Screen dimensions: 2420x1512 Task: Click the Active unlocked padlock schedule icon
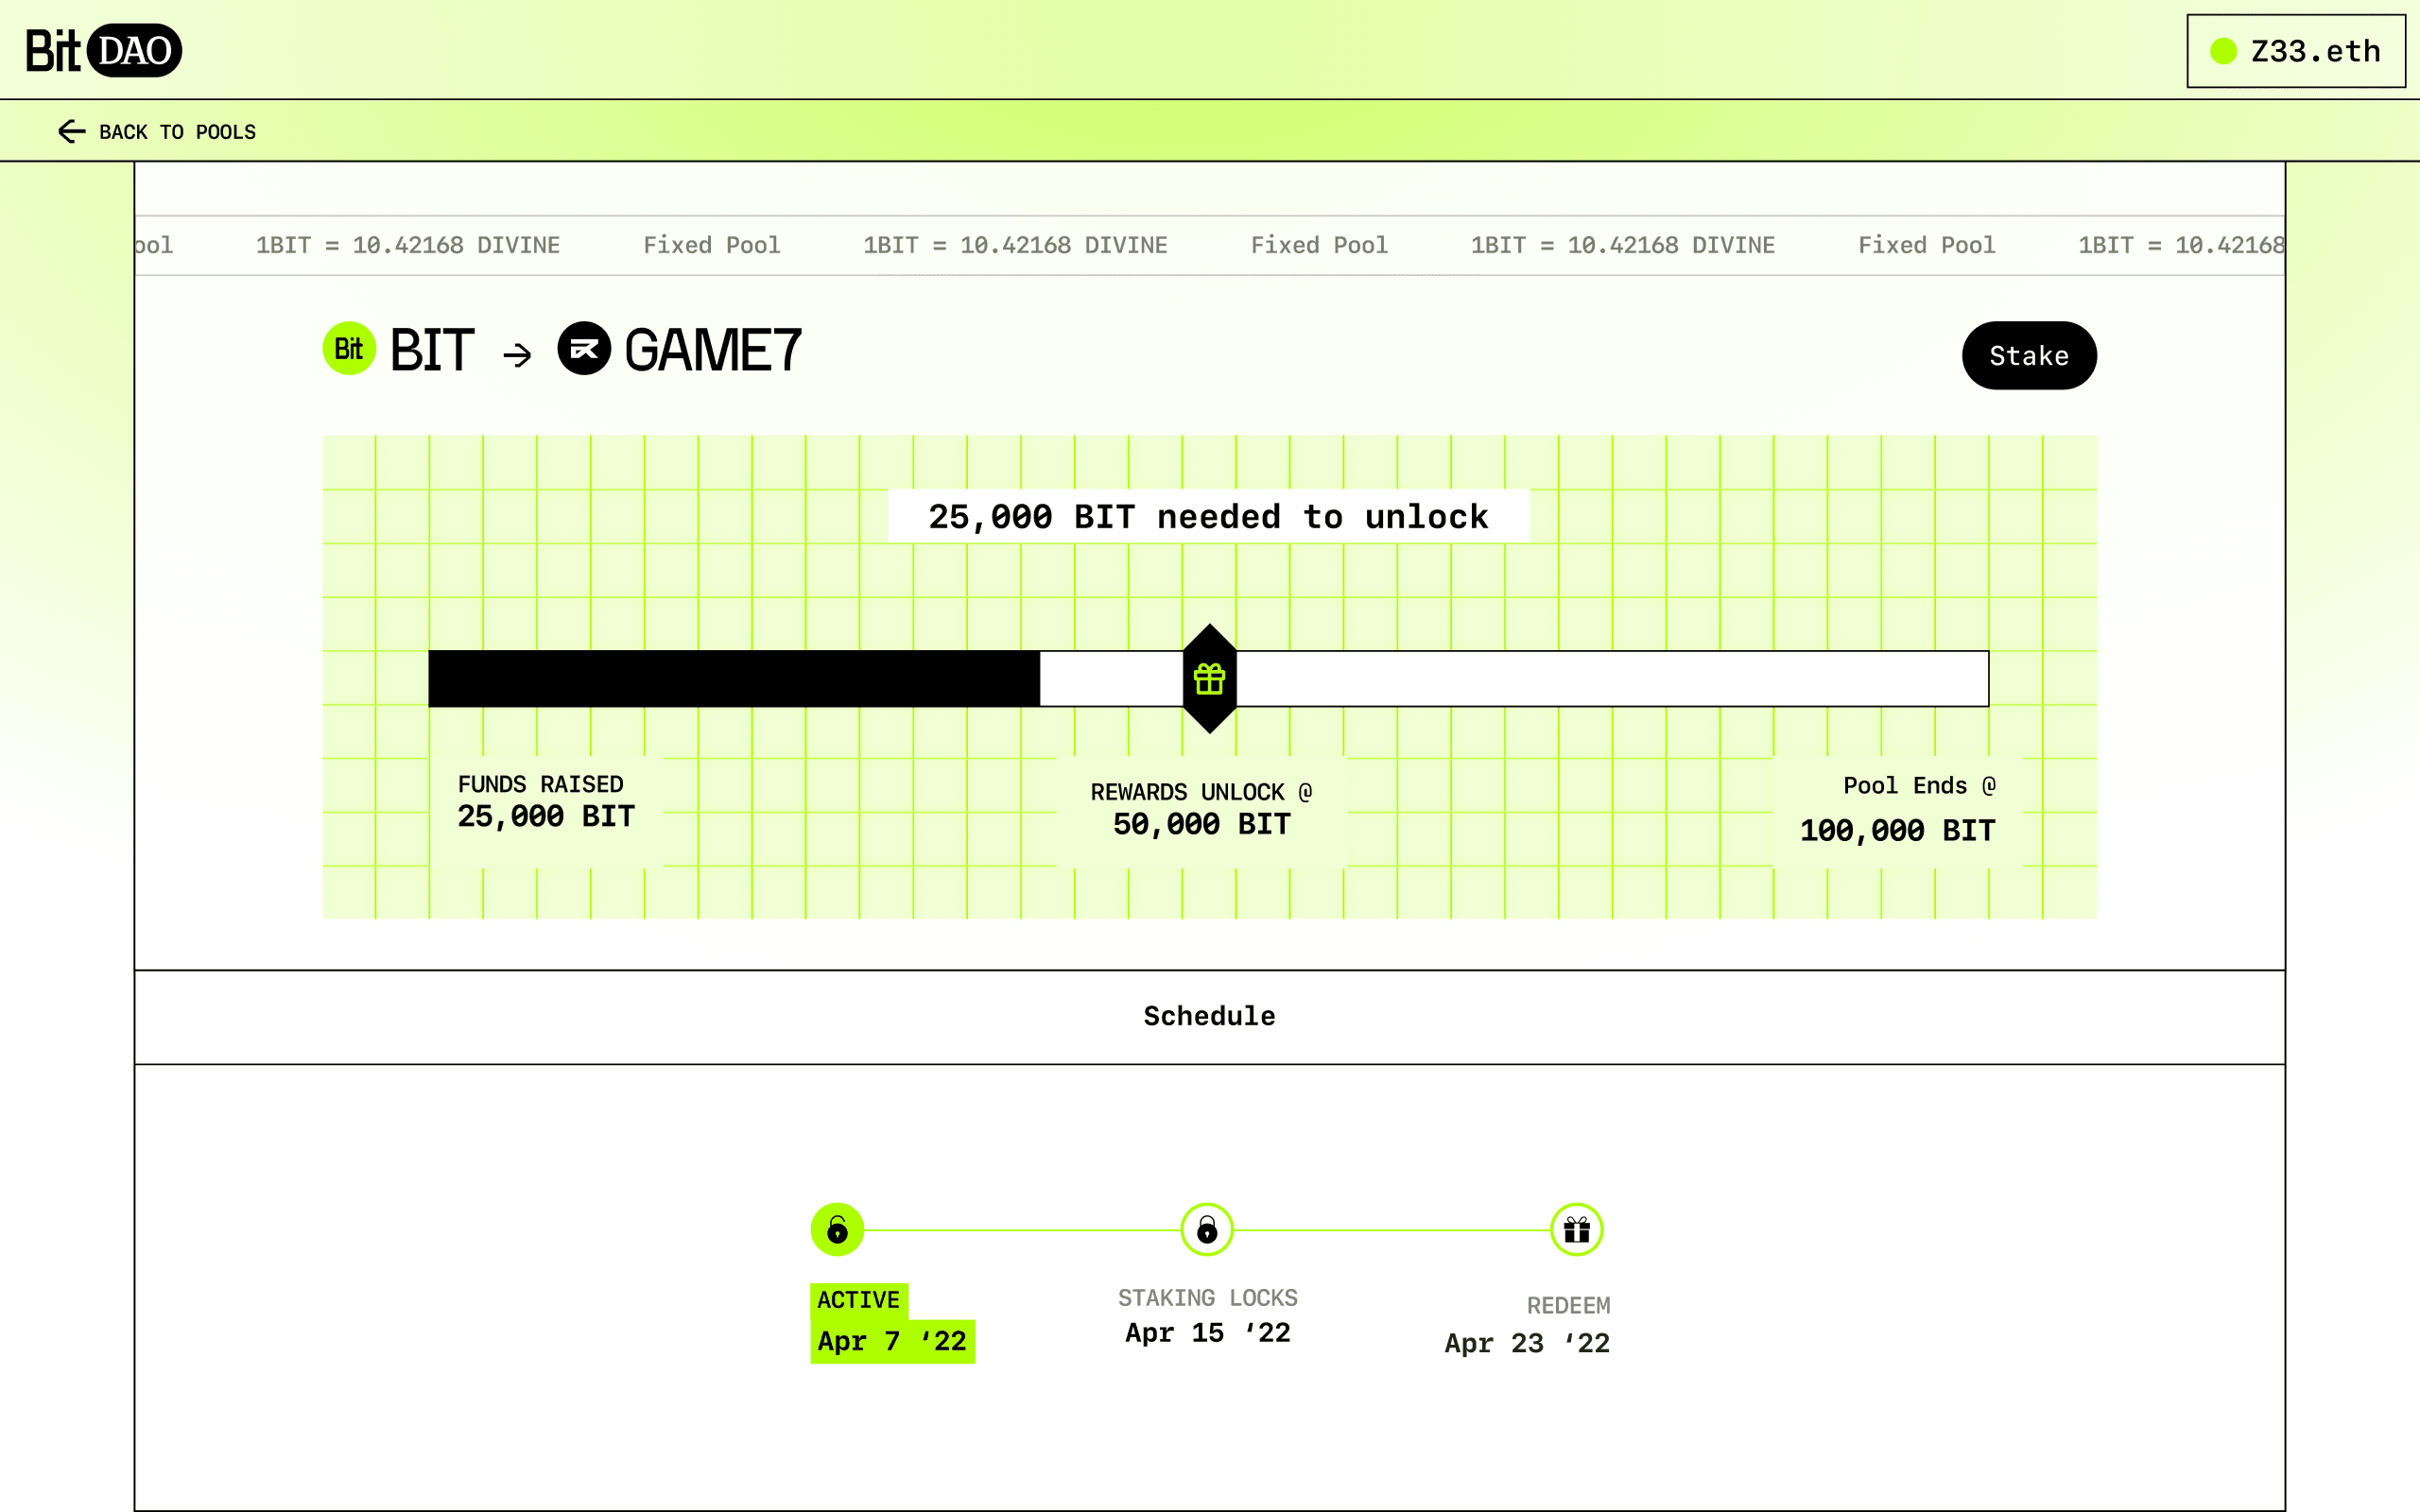click(837, 1230)
